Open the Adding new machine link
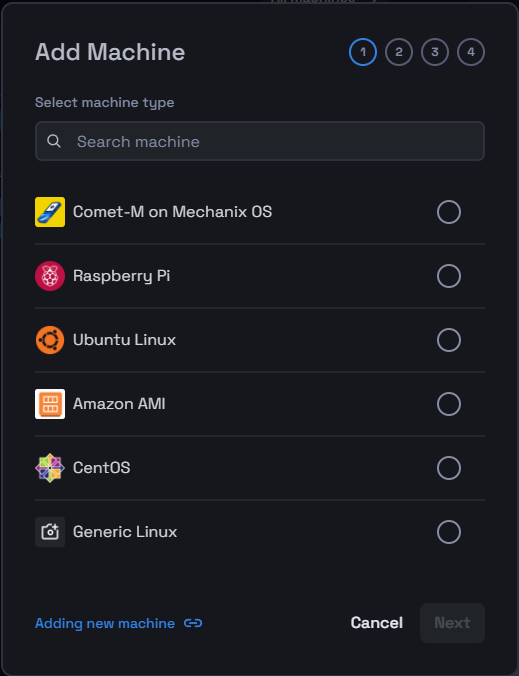 tap(105, 623)
